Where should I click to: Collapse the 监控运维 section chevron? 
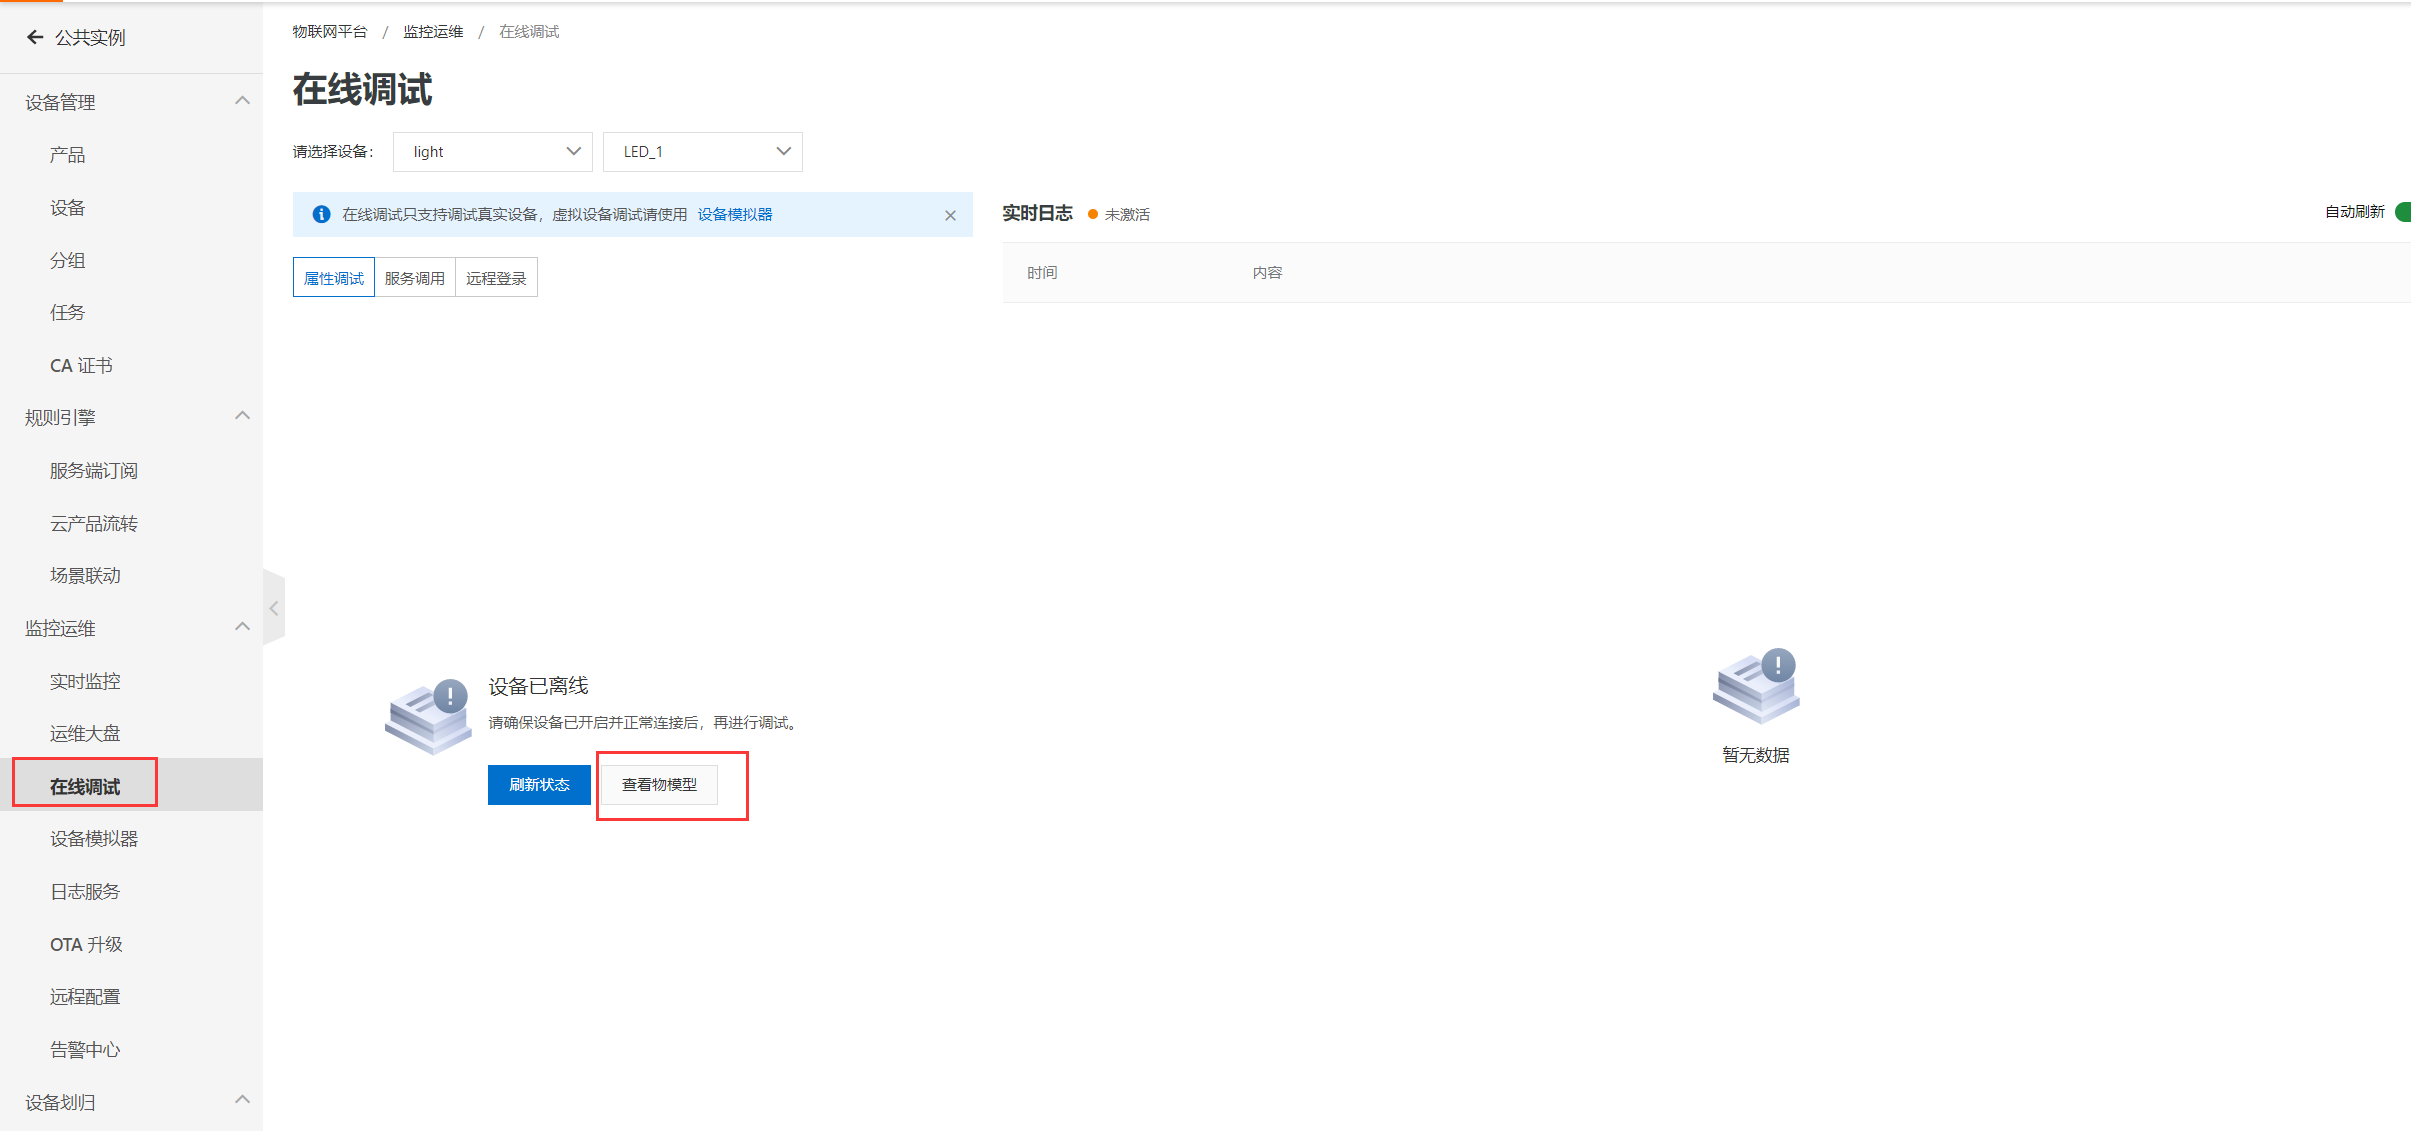tap(242, 627)
